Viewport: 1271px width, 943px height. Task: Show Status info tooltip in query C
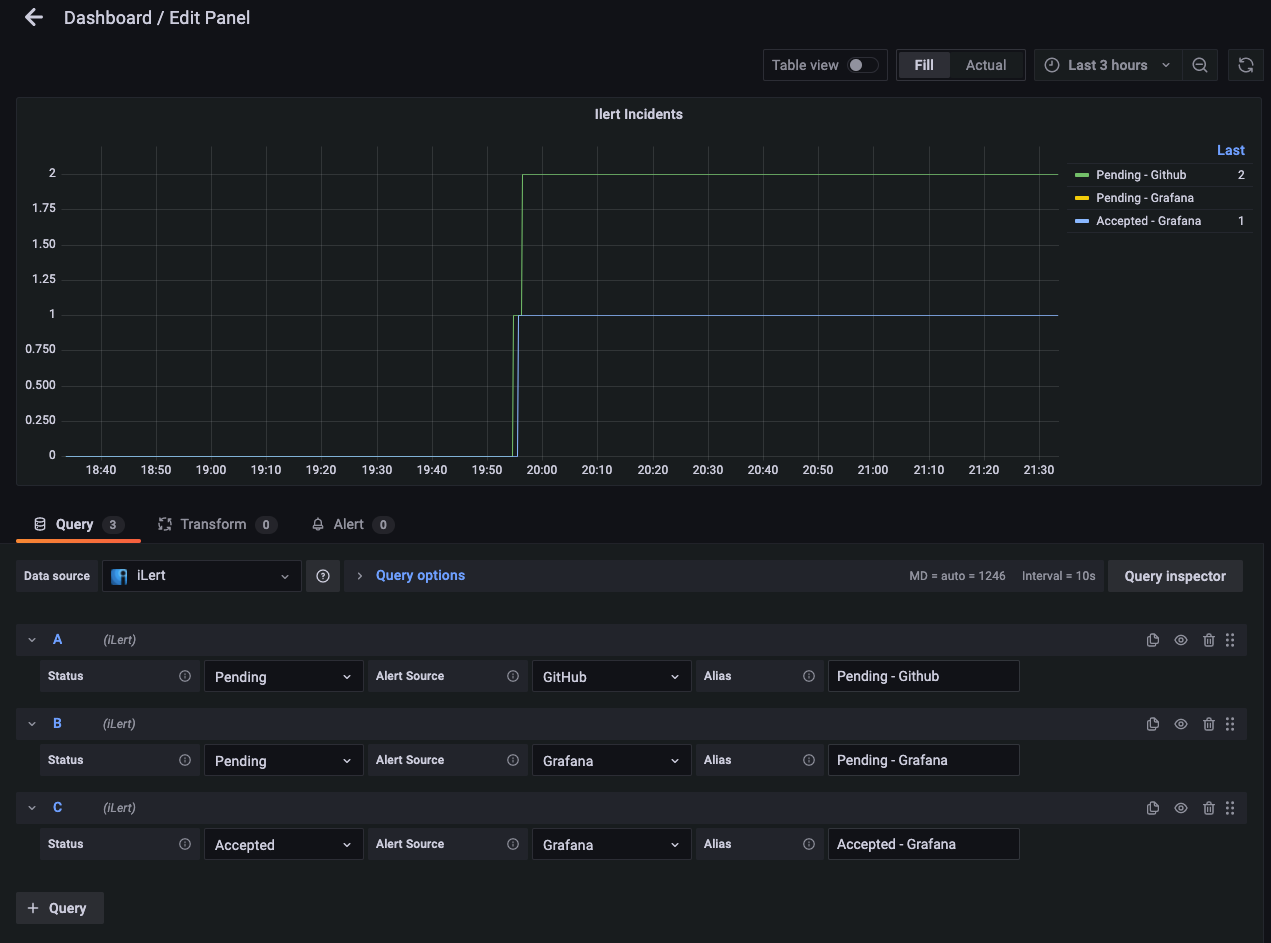point(185,844)
